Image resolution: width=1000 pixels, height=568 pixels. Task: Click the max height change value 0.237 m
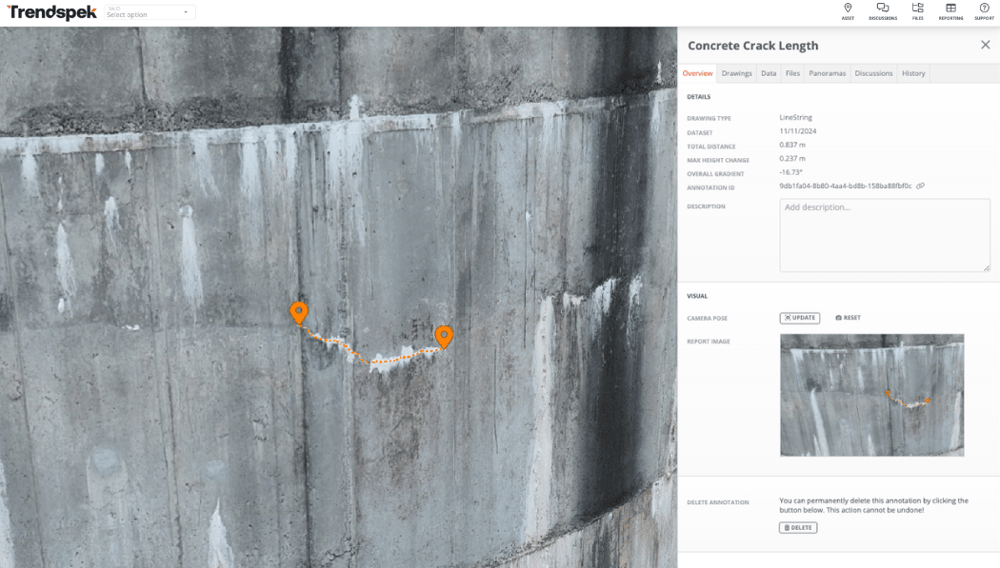coord(792,158)
